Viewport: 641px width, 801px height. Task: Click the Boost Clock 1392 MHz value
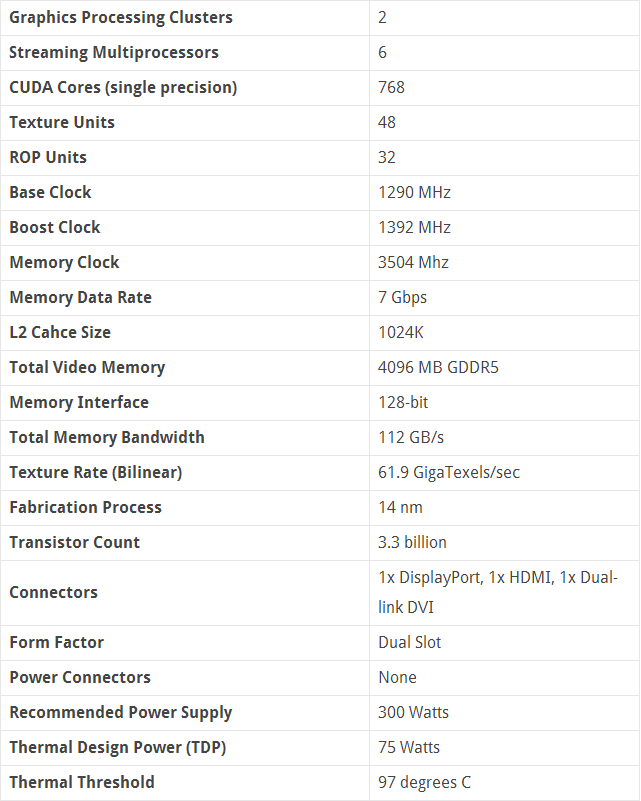click(x=414, y=227)
